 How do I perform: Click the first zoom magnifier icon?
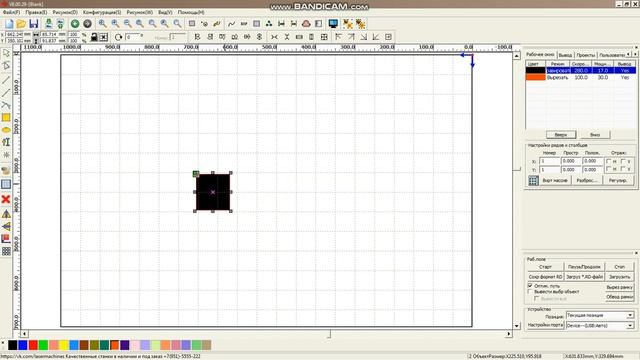[x=102, y=24]
